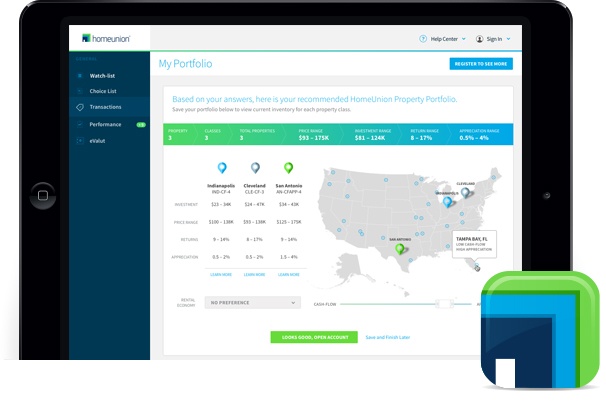Image resolution: width=606 pixels, height=402 pixels.
Task: Open eValut in the sidebar
Action: [x=97, y=141]
